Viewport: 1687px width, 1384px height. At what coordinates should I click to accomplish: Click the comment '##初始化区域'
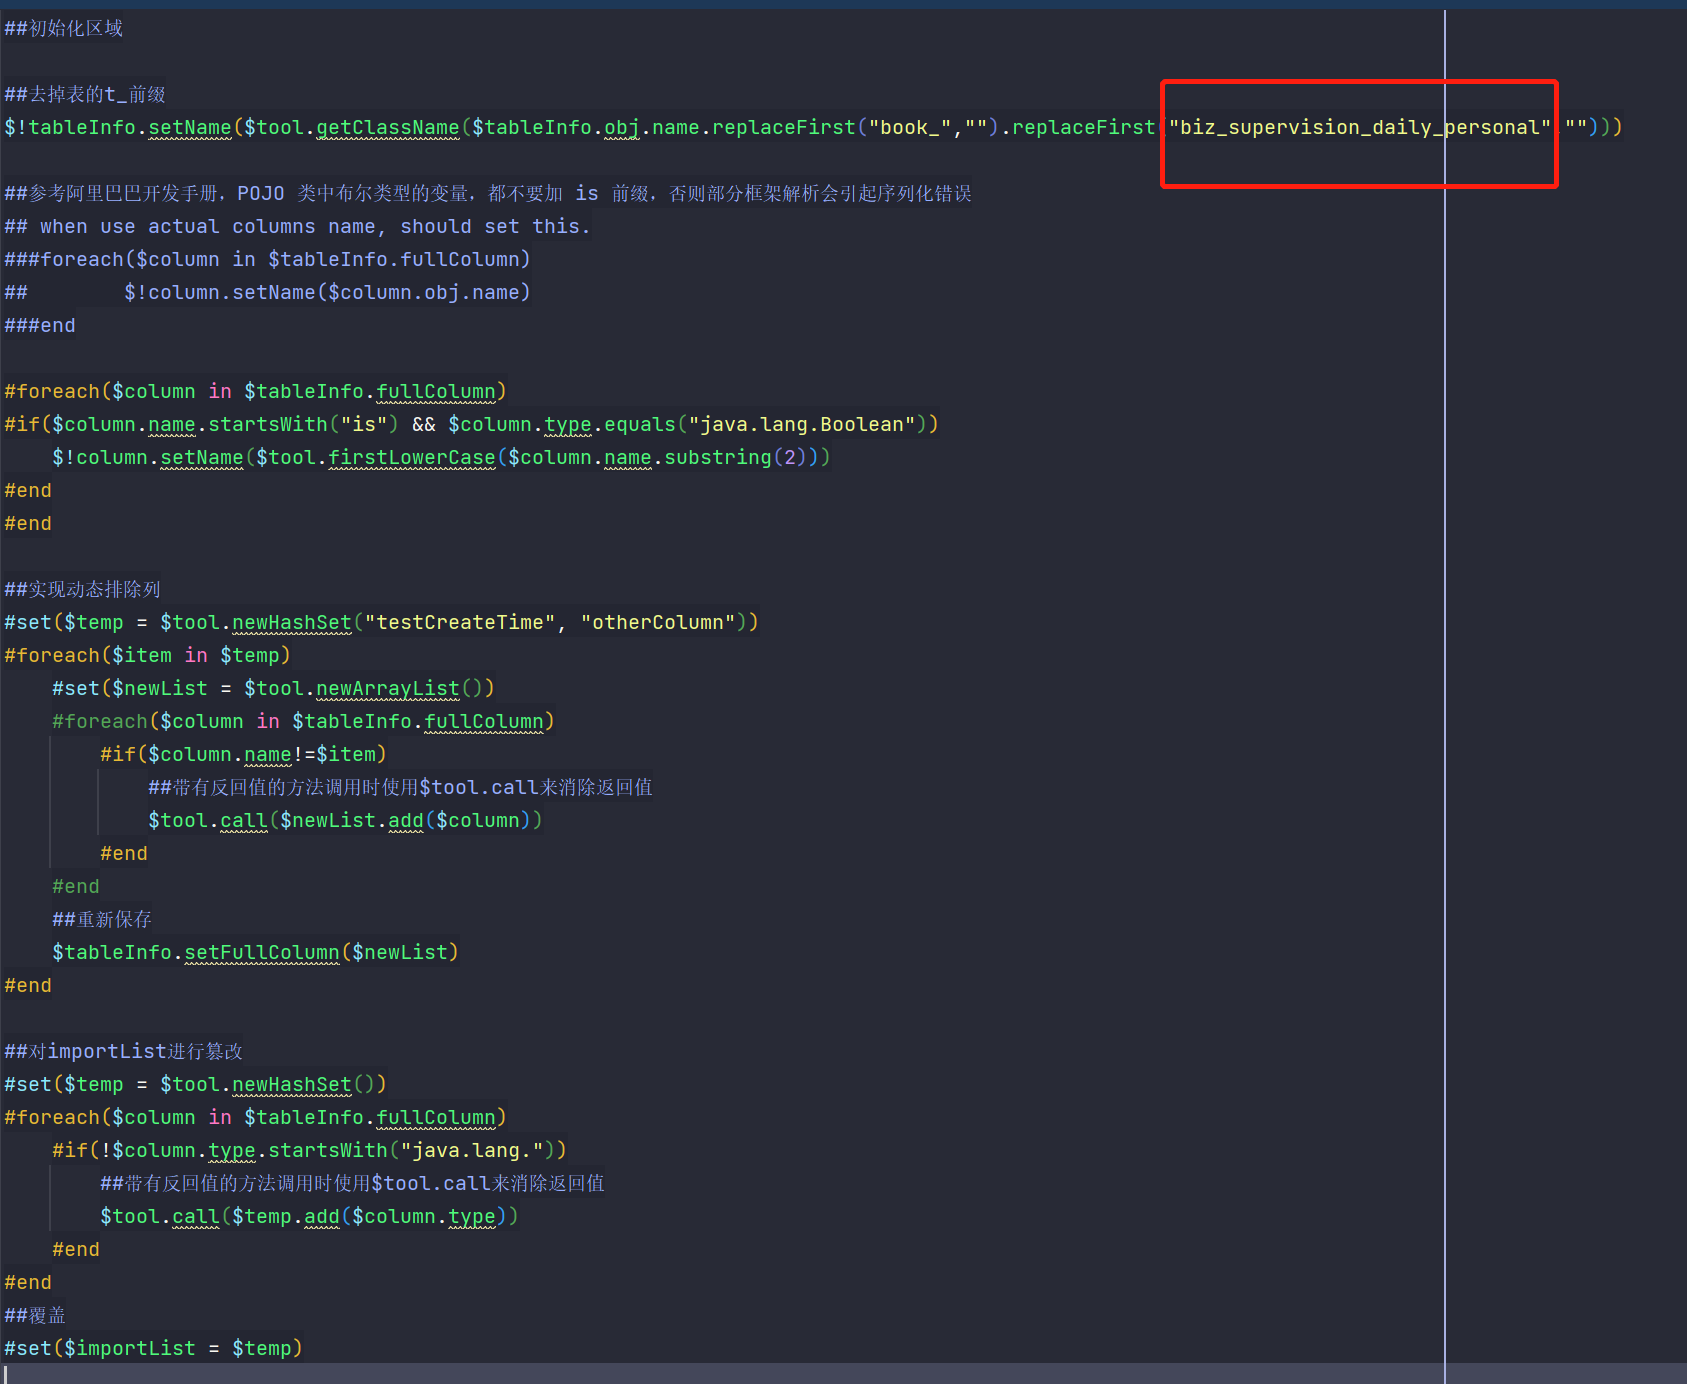click(x=64, y=28)
